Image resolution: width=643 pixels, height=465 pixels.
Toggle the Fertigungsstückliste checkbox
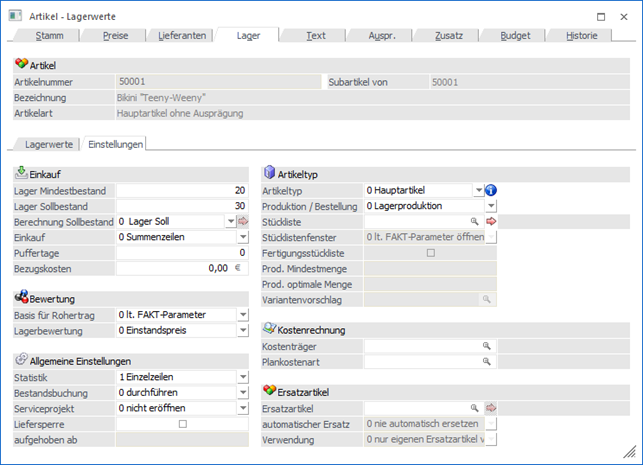(430, 253)
